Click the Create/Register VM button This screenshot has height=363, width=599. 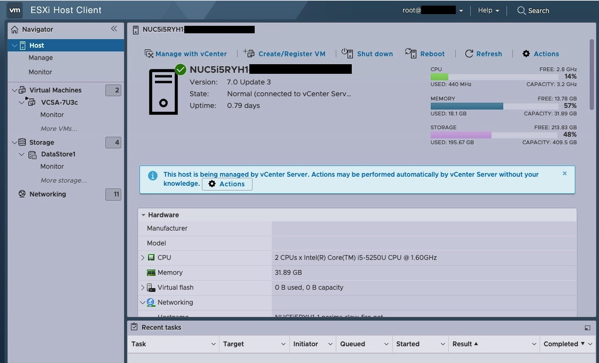click(285, 53)
